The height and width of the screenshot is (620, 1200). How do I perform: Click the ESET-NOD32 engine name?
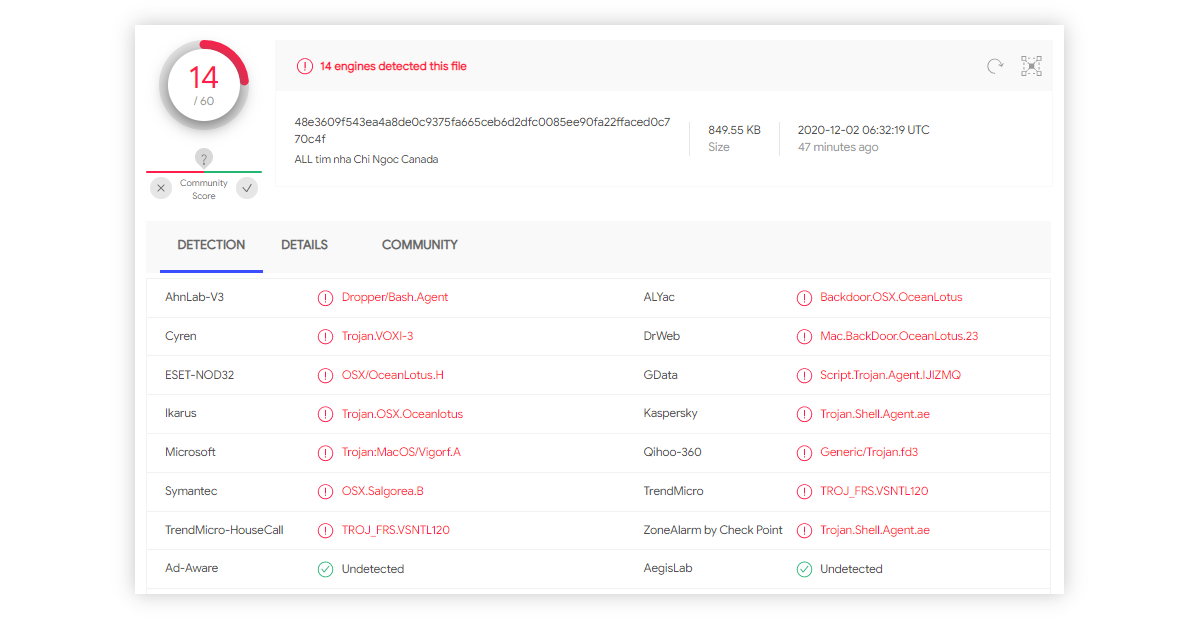(199, 375)
